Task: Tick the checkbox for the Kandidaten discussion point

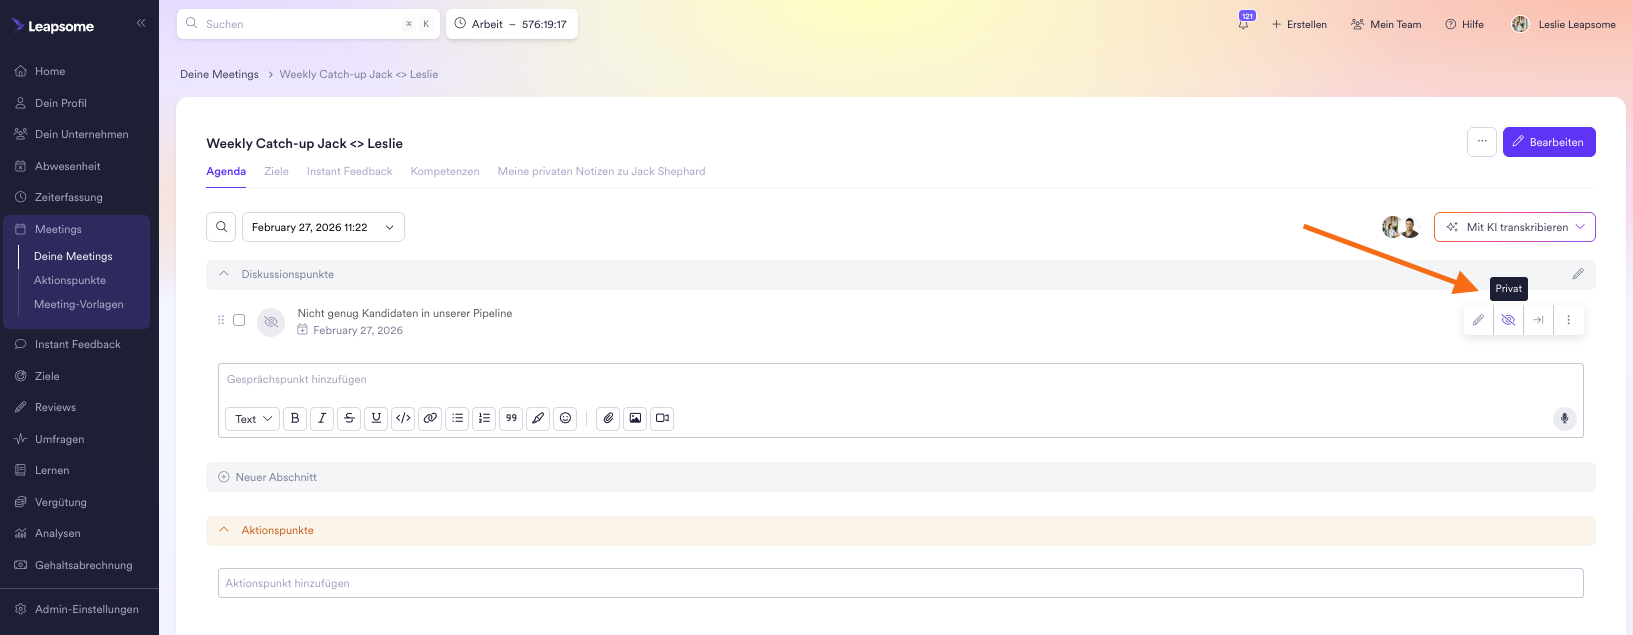Action: 239,320
